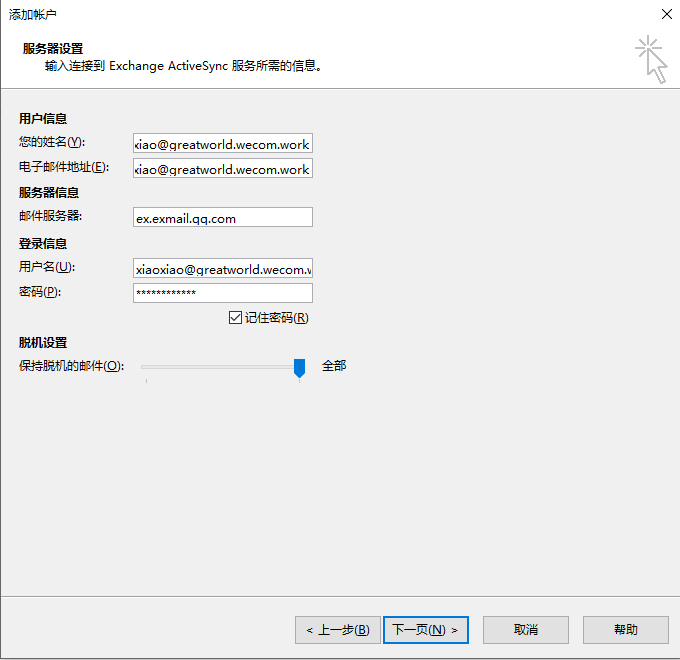Toggle the 记住密码 checkbox
Viewport: 680px width, 660px height.
[236, 318]
